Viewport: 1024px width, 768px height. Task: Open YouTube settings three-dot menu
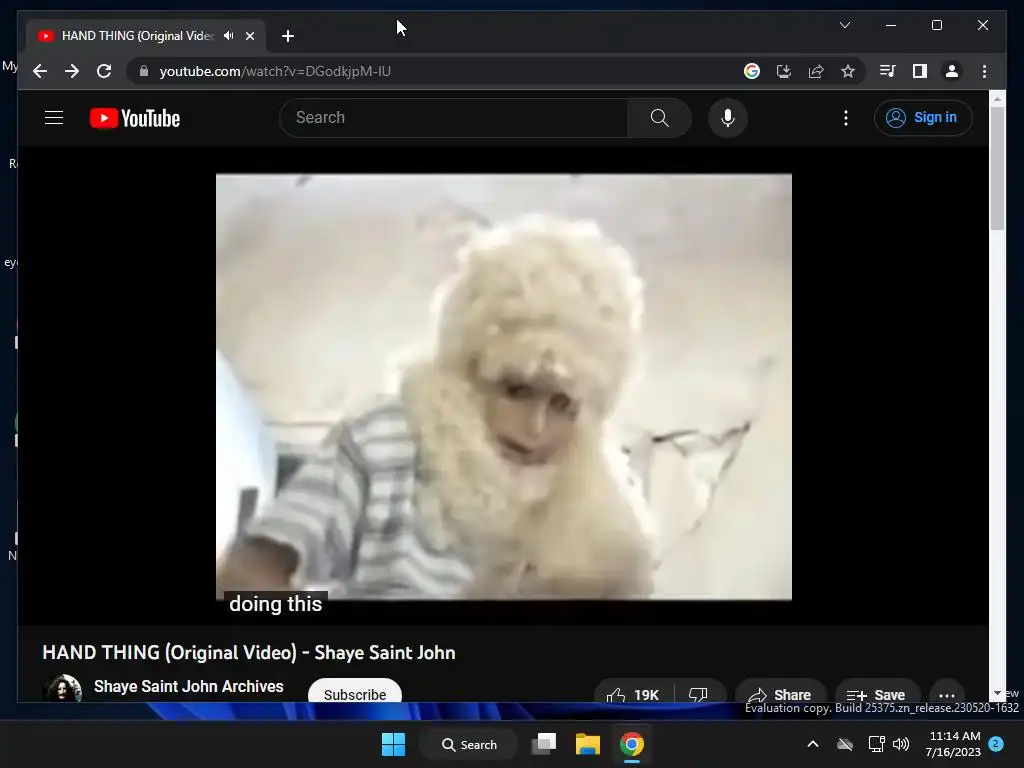point(846,118)
